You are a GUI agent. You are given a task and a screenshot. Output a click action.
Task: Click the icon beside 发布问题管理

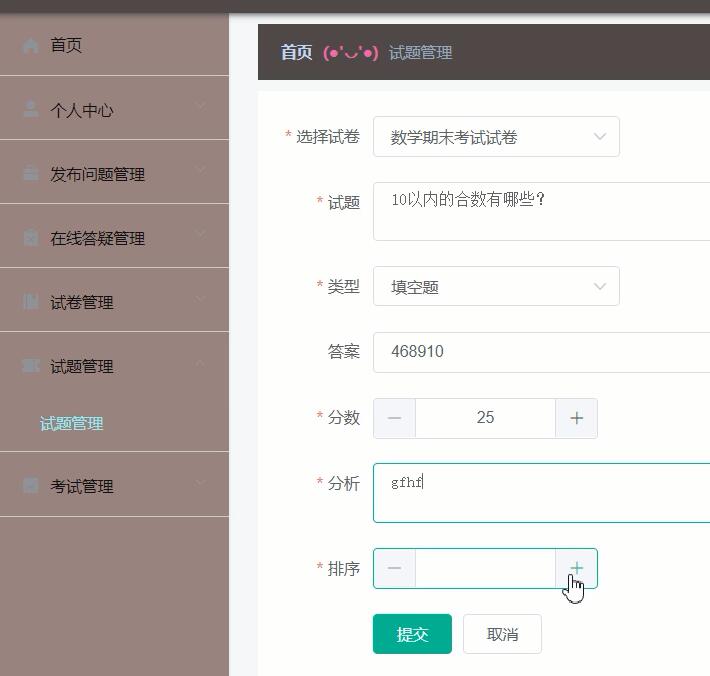(30, 173)
